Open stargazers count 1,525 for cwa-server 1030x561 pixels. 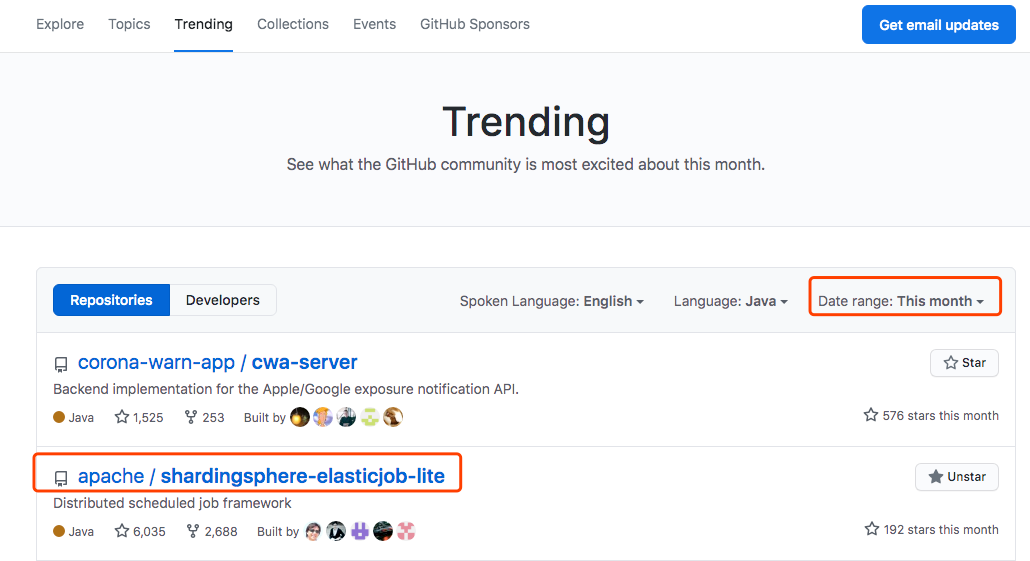(x=139, y=417)
